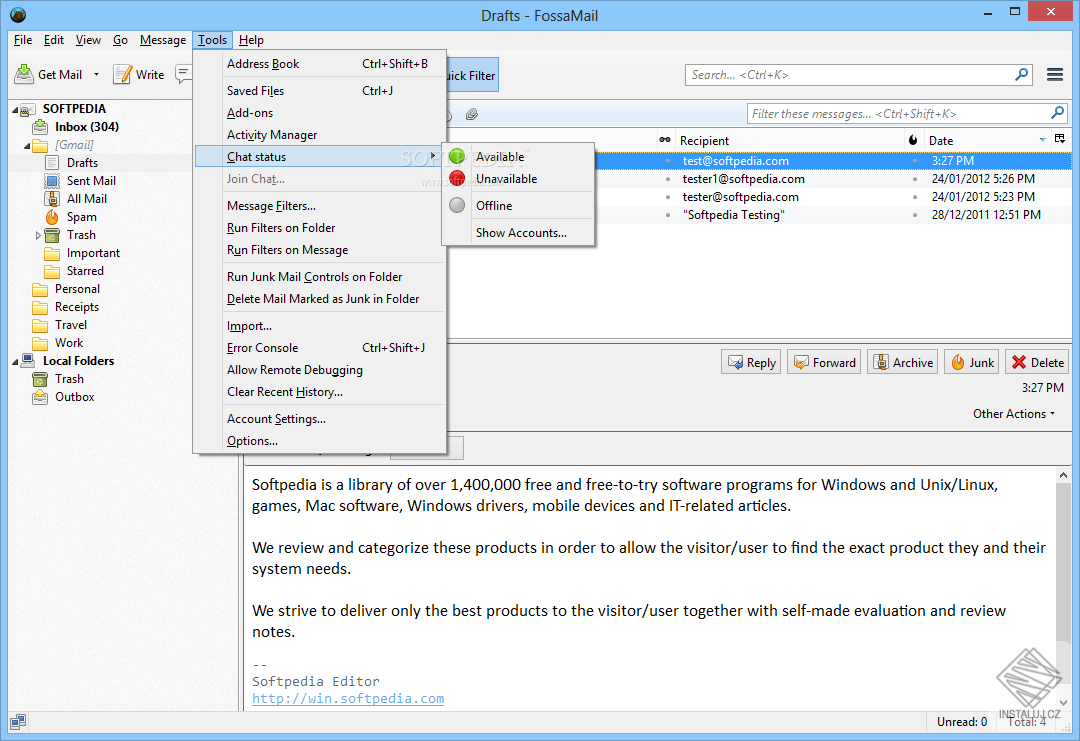This screenshot has width=1080, height=741.
Task: Click the Write pencil icon
Action: pos(123,74)
